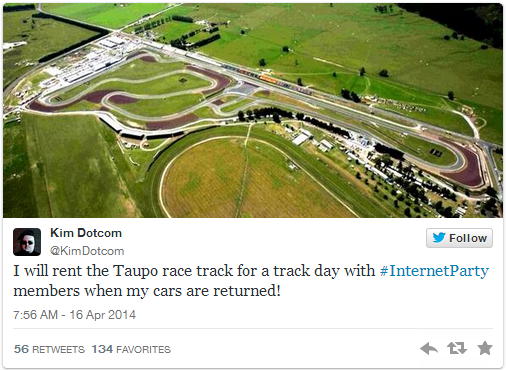Click the second line of the tweet text
506x370 pixels.
click(147, 291)
